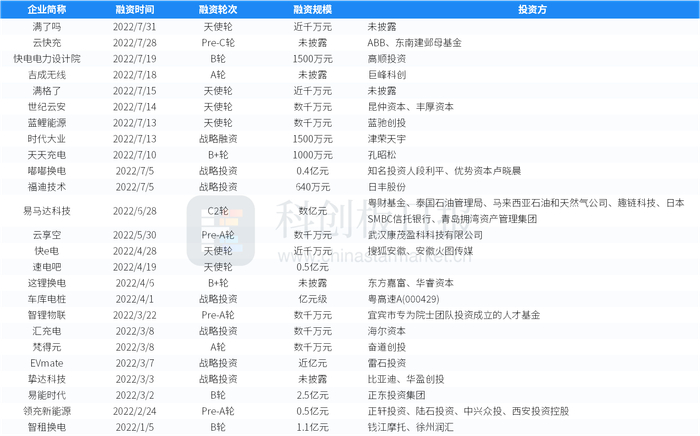Click the date 2022/7/19
700x436 pixels.
[x=134, y=59]
